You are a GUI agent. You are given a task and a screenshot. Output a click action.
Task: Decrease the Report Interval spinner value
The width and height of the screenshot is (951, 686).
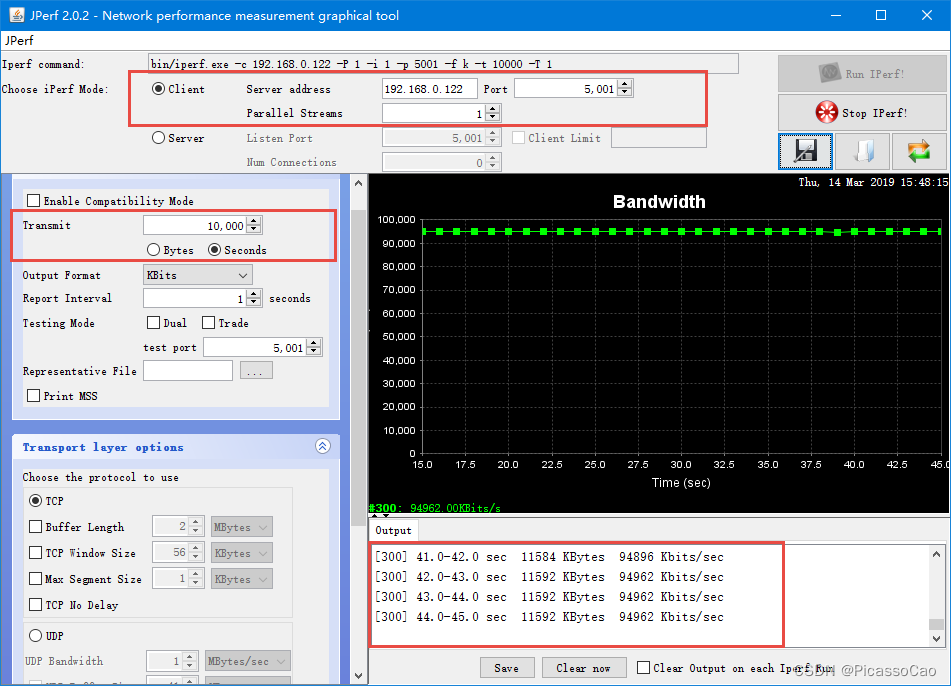pos(255,303)
